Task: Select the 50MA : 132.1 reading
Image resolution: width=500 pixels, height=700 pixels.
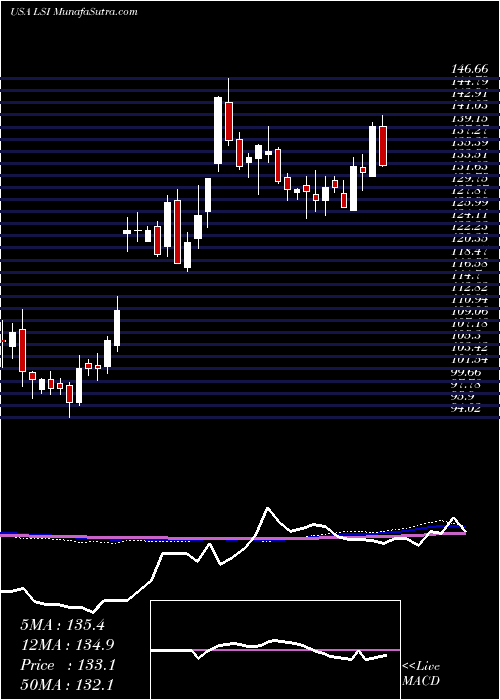Action: click(67, 685)
